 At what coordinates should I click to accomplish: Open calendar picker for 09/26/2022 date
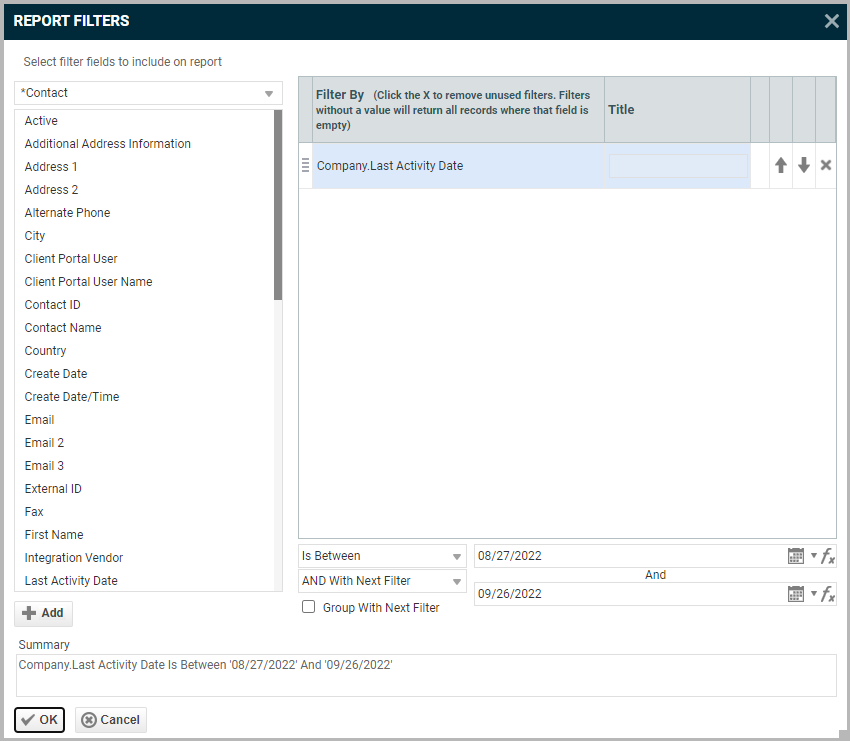[796, 594]
